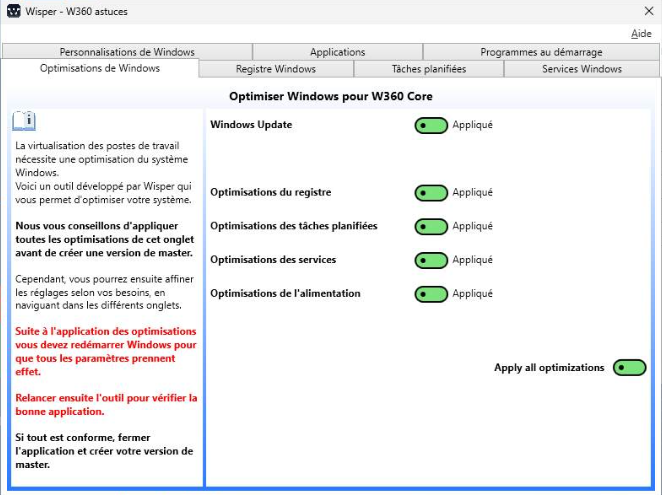Open the Applications tab

337,52
